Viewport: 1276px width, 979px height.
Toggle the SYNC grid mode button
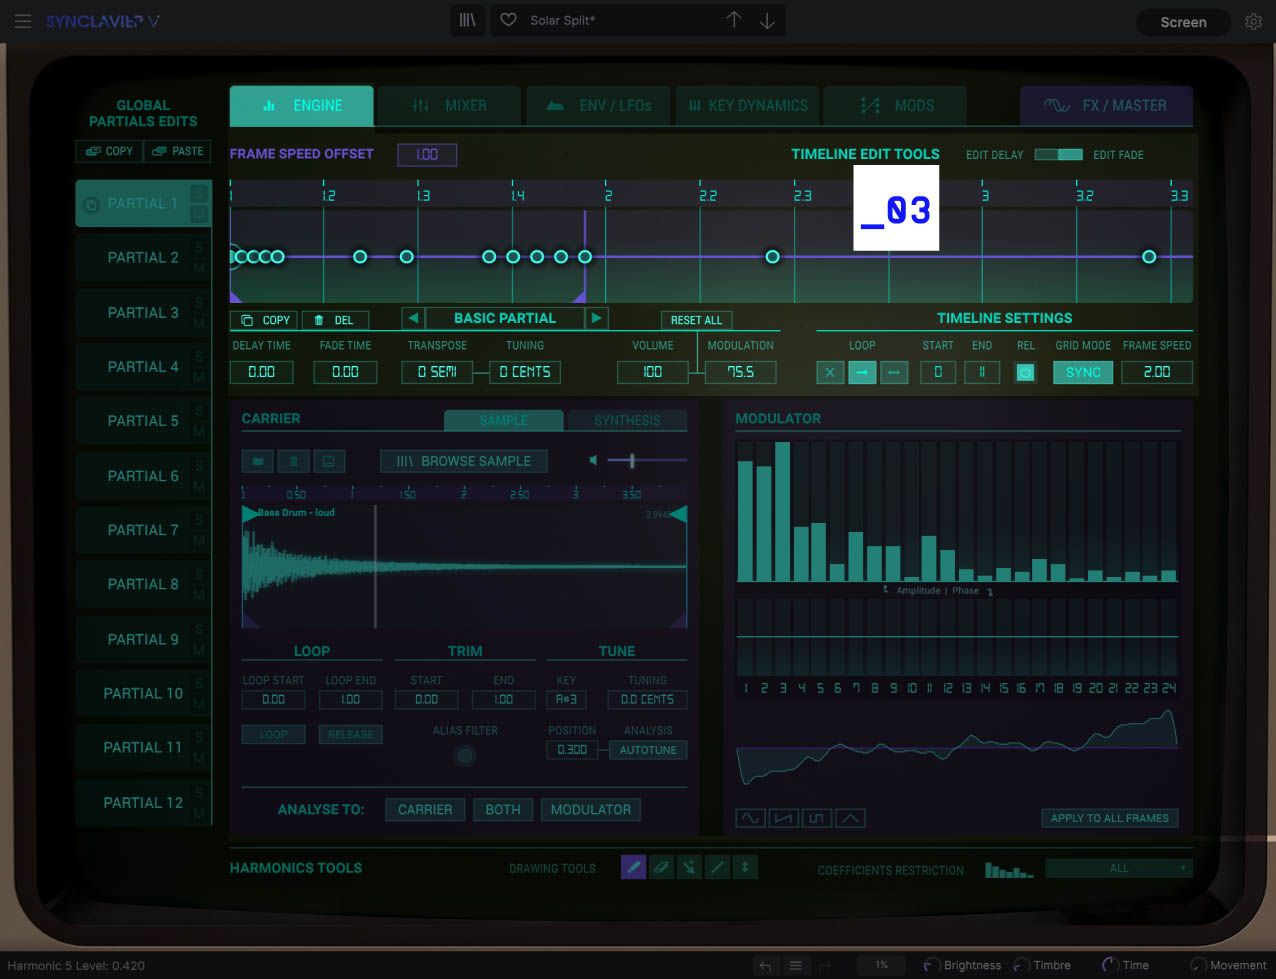pyautogui.click(x=1083, y=372)
